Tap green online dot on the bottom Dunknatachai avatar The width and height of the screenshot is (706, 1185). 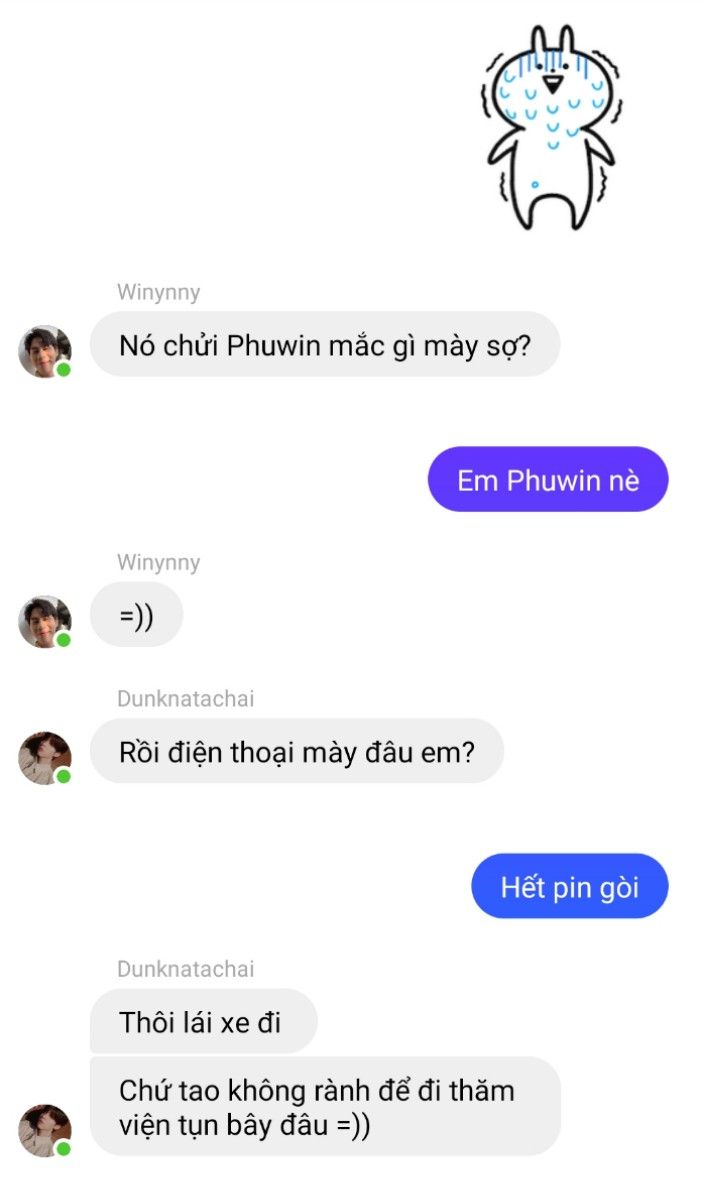tap(63, 1148)
